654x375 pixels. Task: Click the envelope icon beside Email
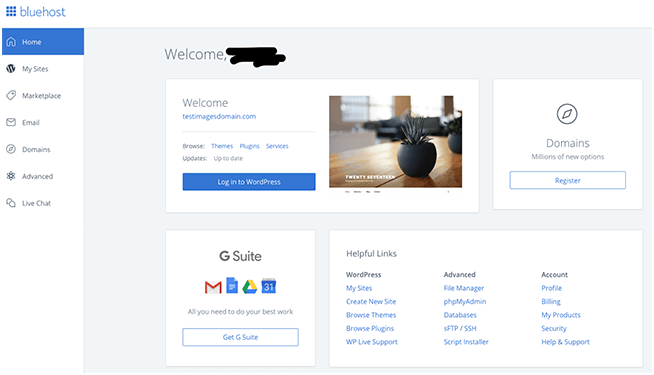pyautogui.click(x=11, y=122)
